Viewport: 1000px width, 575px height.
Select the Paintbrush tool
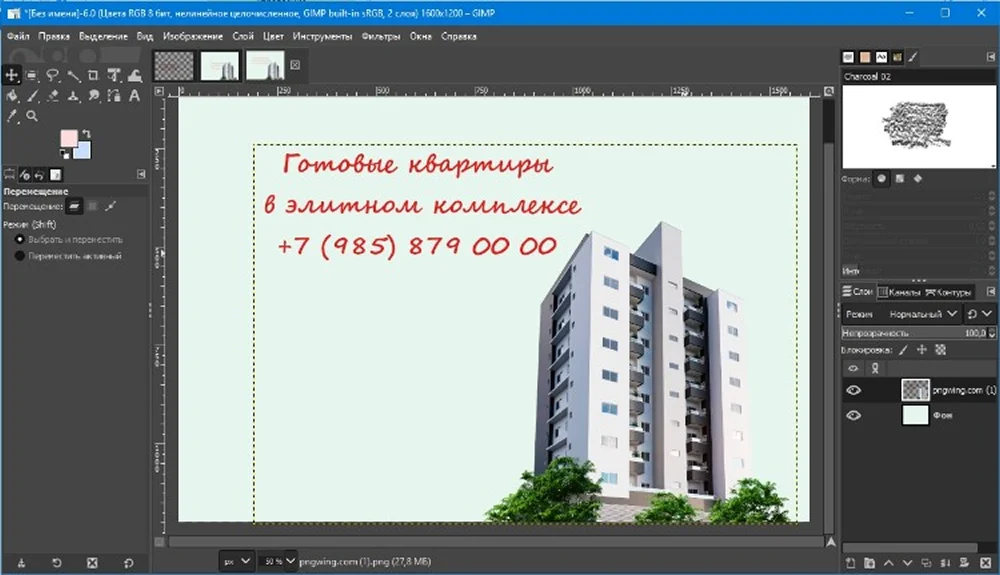[x=33, y=96]
